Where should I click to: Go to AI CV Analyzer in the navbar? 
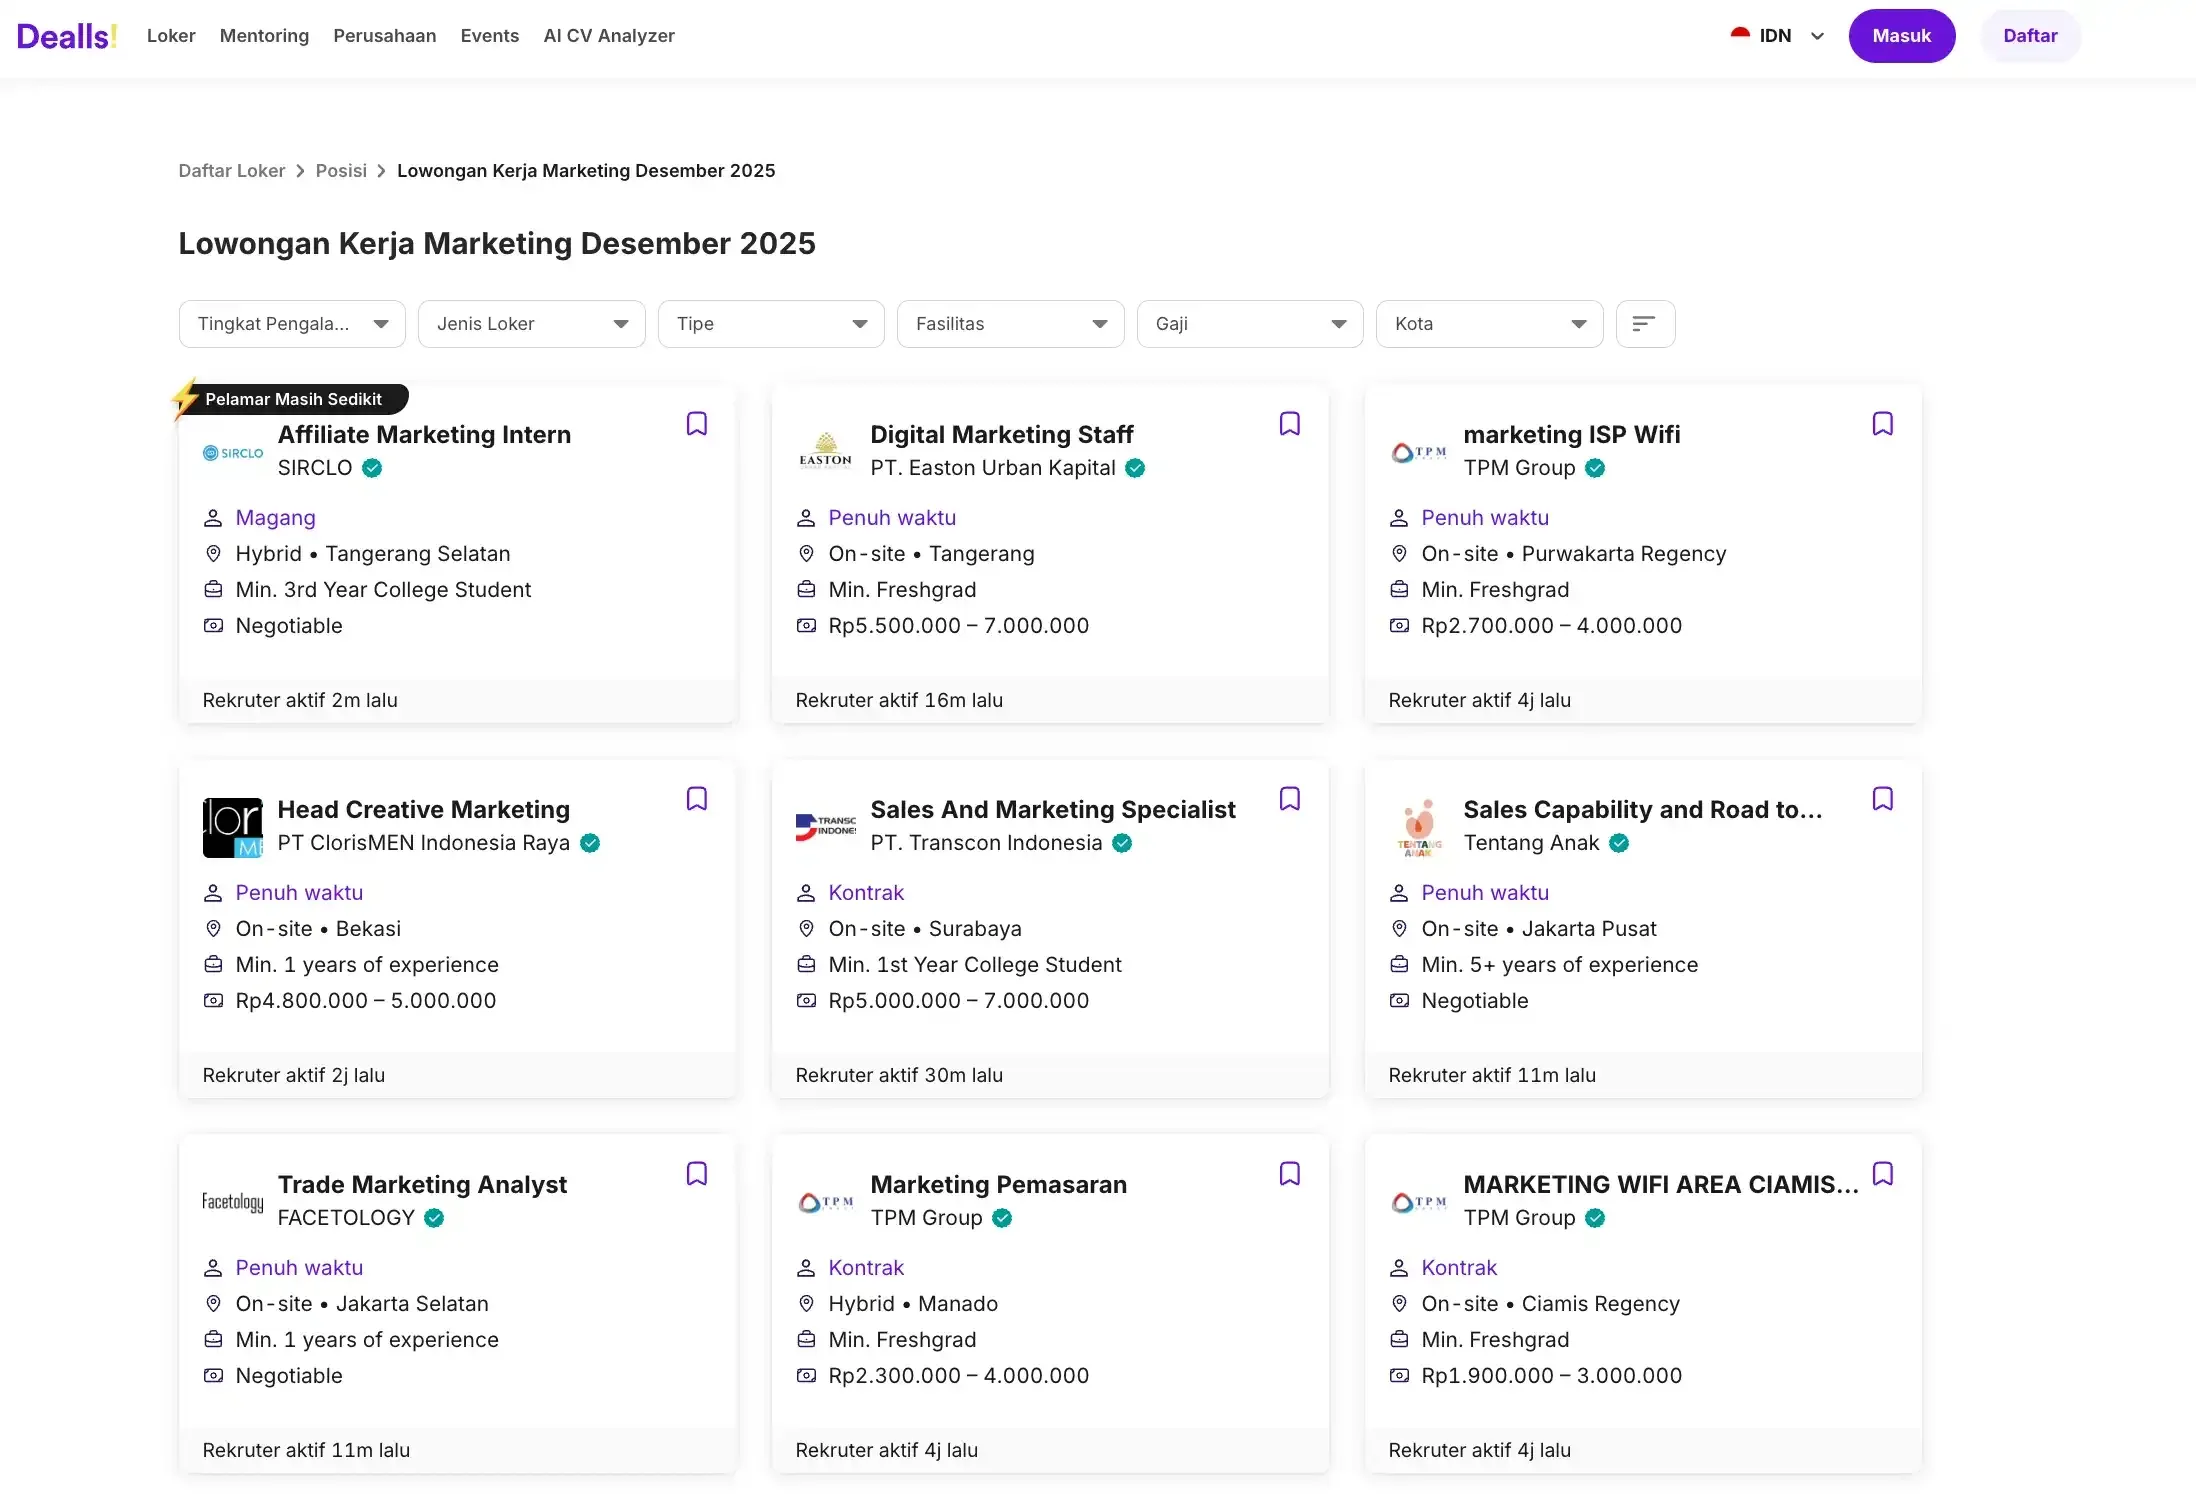click(x=608, y=36)
